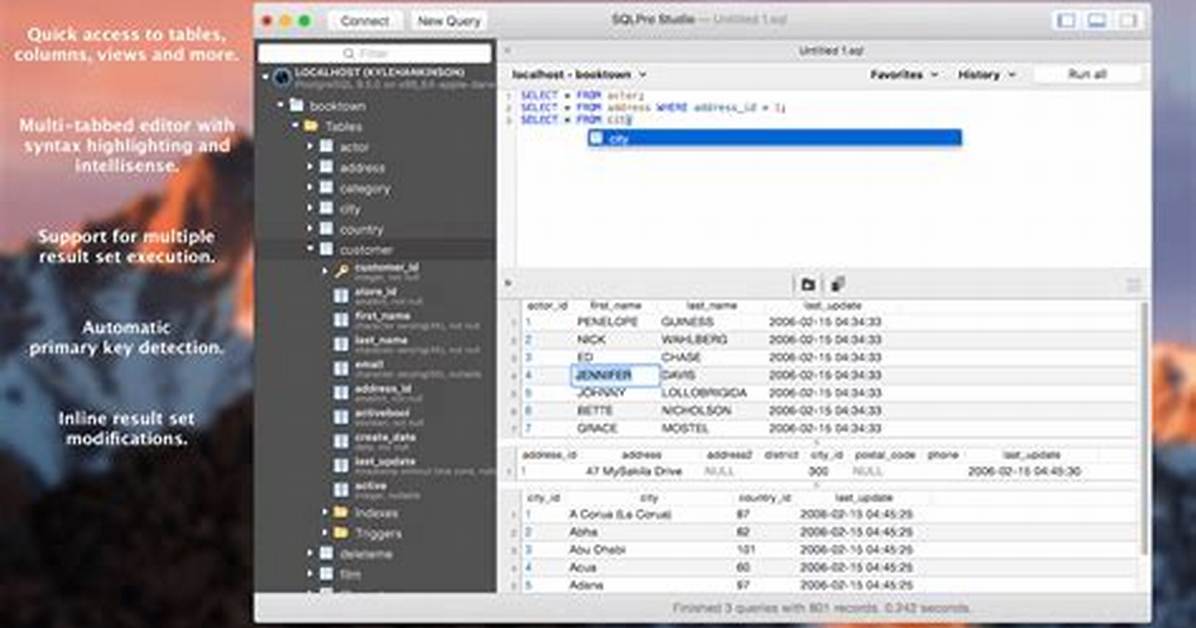Click the Run all button

[x=1088, y=74]
